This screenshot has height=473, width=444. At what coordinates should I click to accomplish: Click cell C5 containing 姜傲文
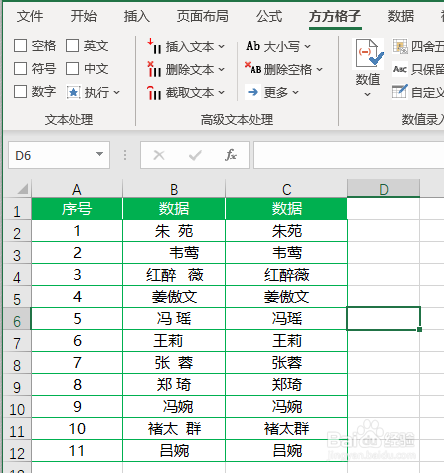pyautogui.click(x=287, y=297)
